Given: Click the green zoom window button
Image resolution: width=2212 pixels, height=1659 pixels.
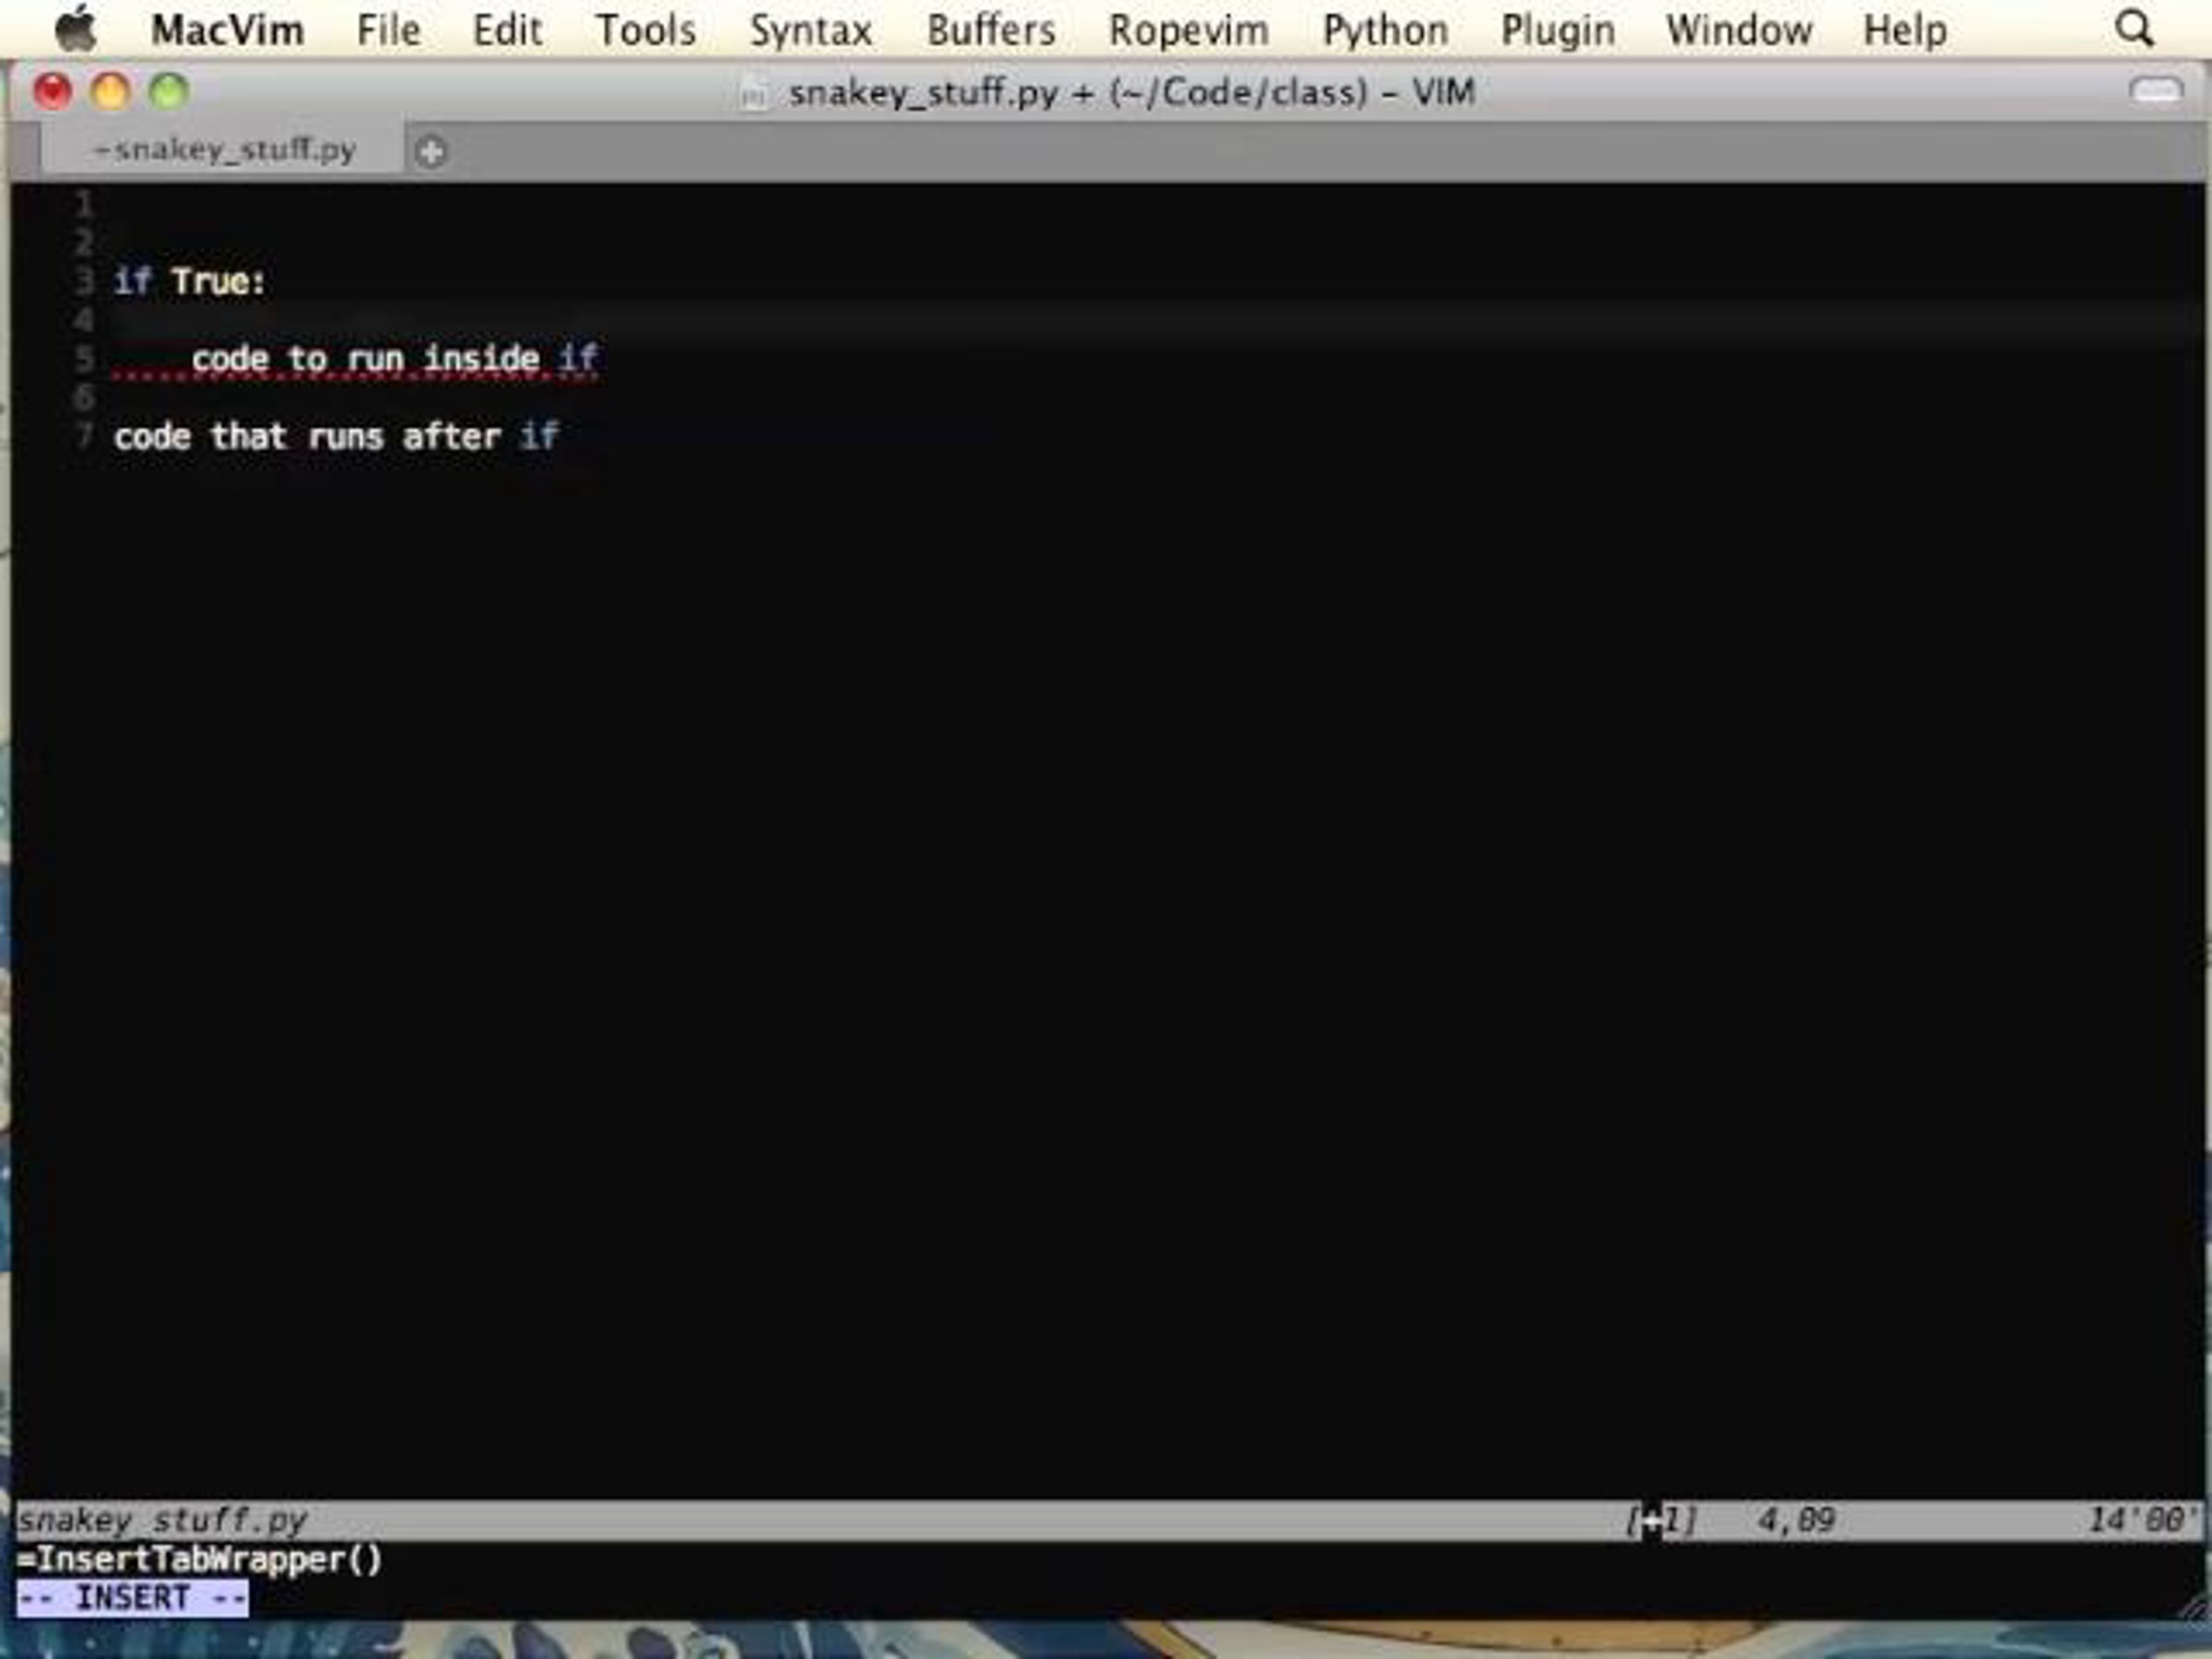Looking at the screenshot, I should click(169, 92).
